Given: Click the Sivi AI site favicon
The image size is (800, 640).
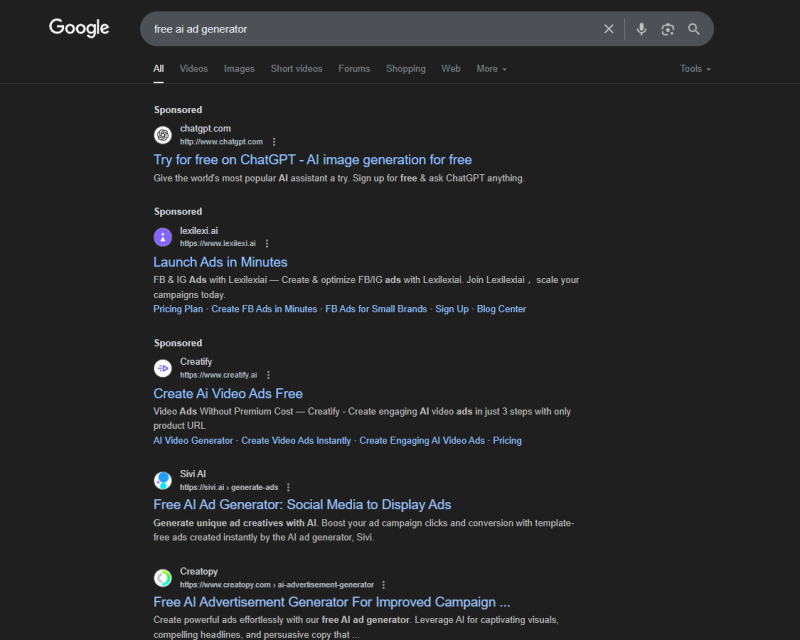Looking at the screenshot, I should point(163,480).
